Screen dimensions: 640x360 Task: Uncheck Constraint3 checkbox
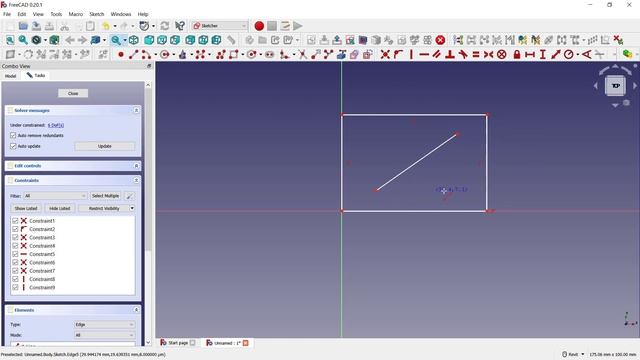[x=15, y=238]
